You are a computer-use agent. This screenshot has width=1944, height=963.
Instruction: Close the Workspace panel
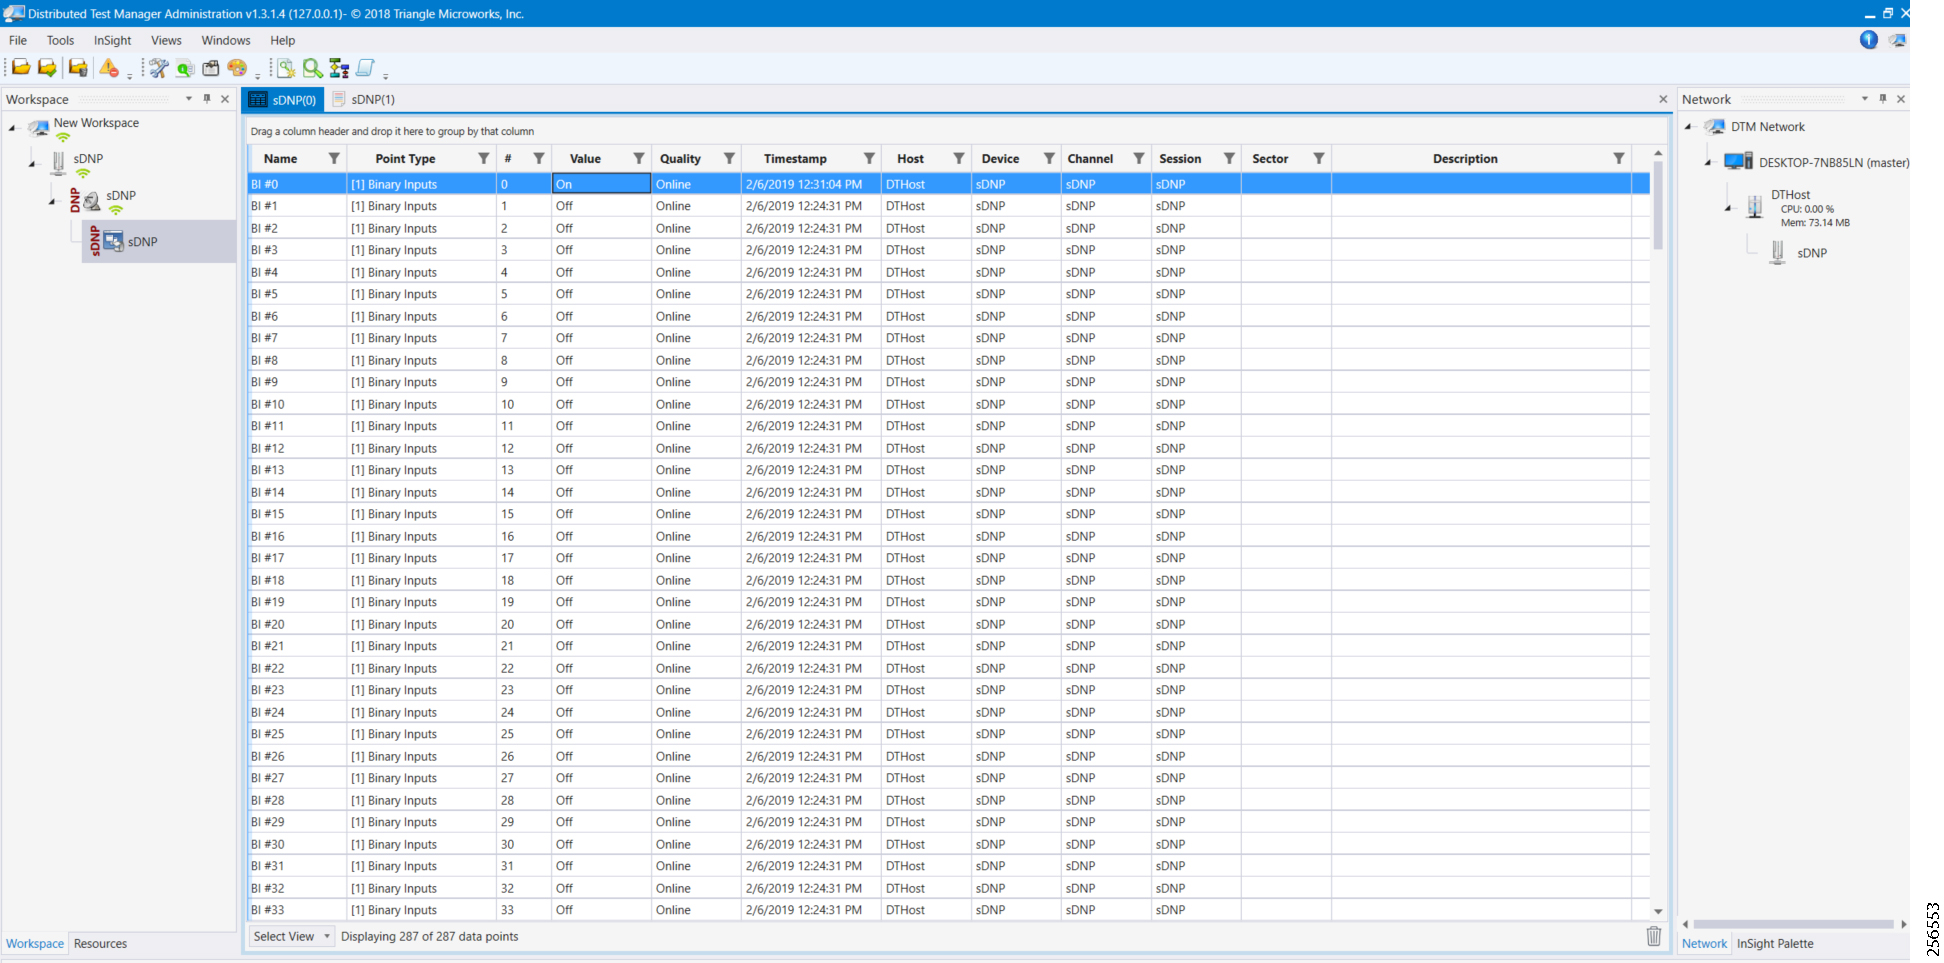coord(225,99)
